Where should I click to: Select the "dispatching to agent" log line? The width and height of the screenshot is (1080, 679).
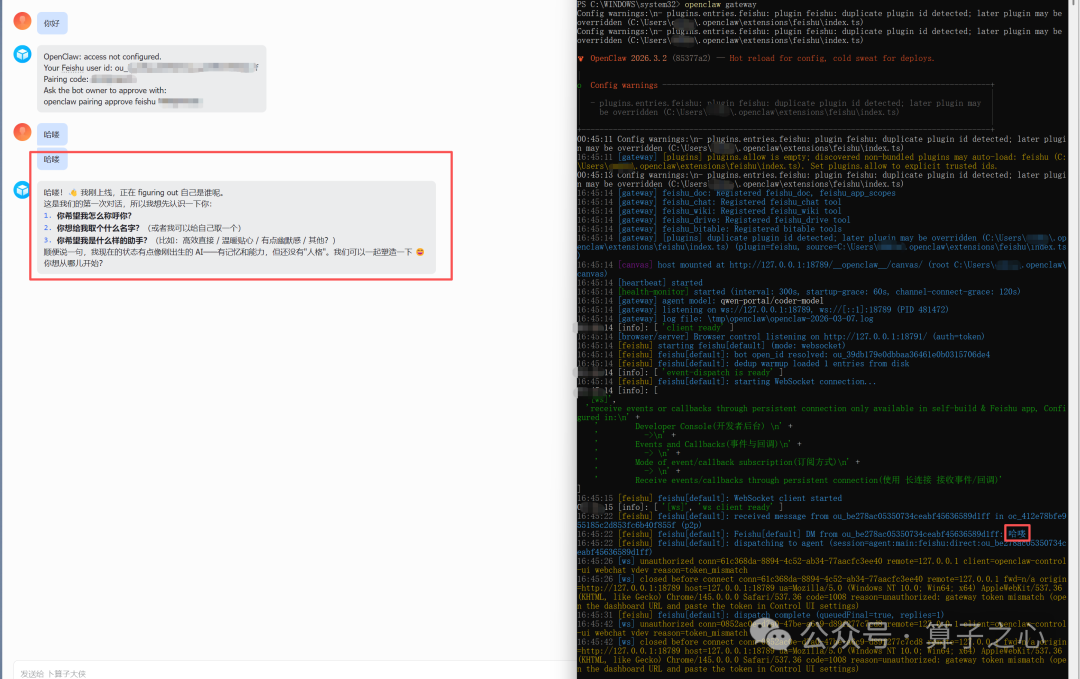[x=822, y=547]
